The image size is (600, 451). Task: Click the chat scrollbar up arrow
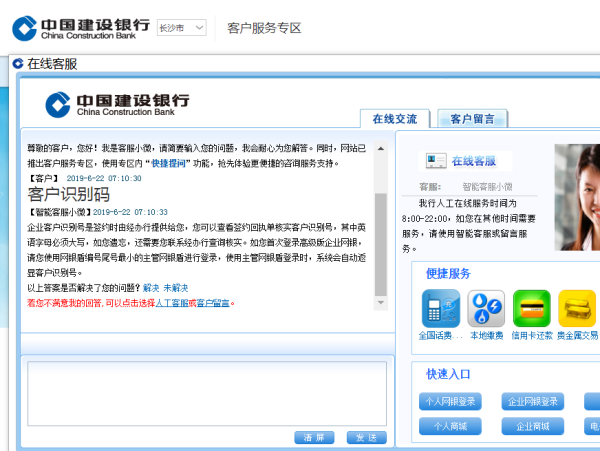[x=381, y=148]
